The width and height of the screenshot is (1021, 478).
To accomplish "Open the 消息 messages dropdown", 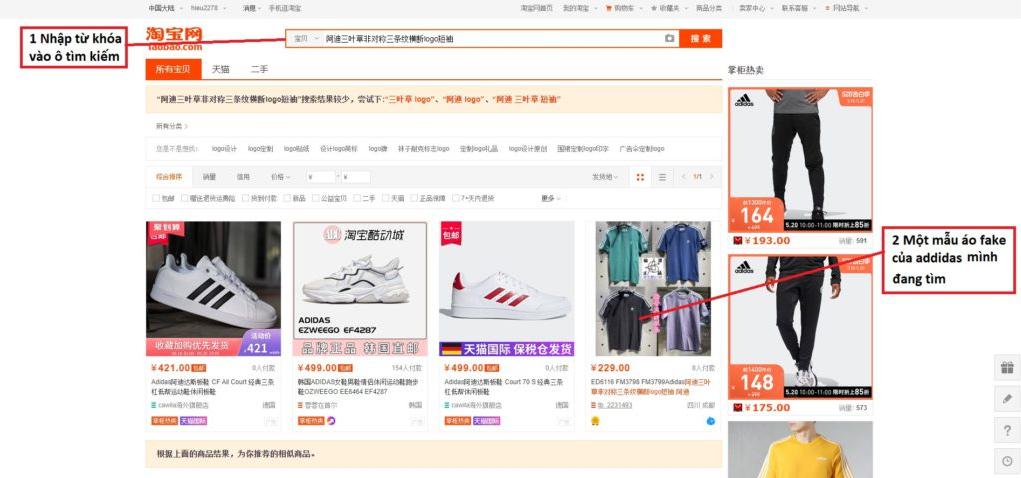I will point(252,8).
